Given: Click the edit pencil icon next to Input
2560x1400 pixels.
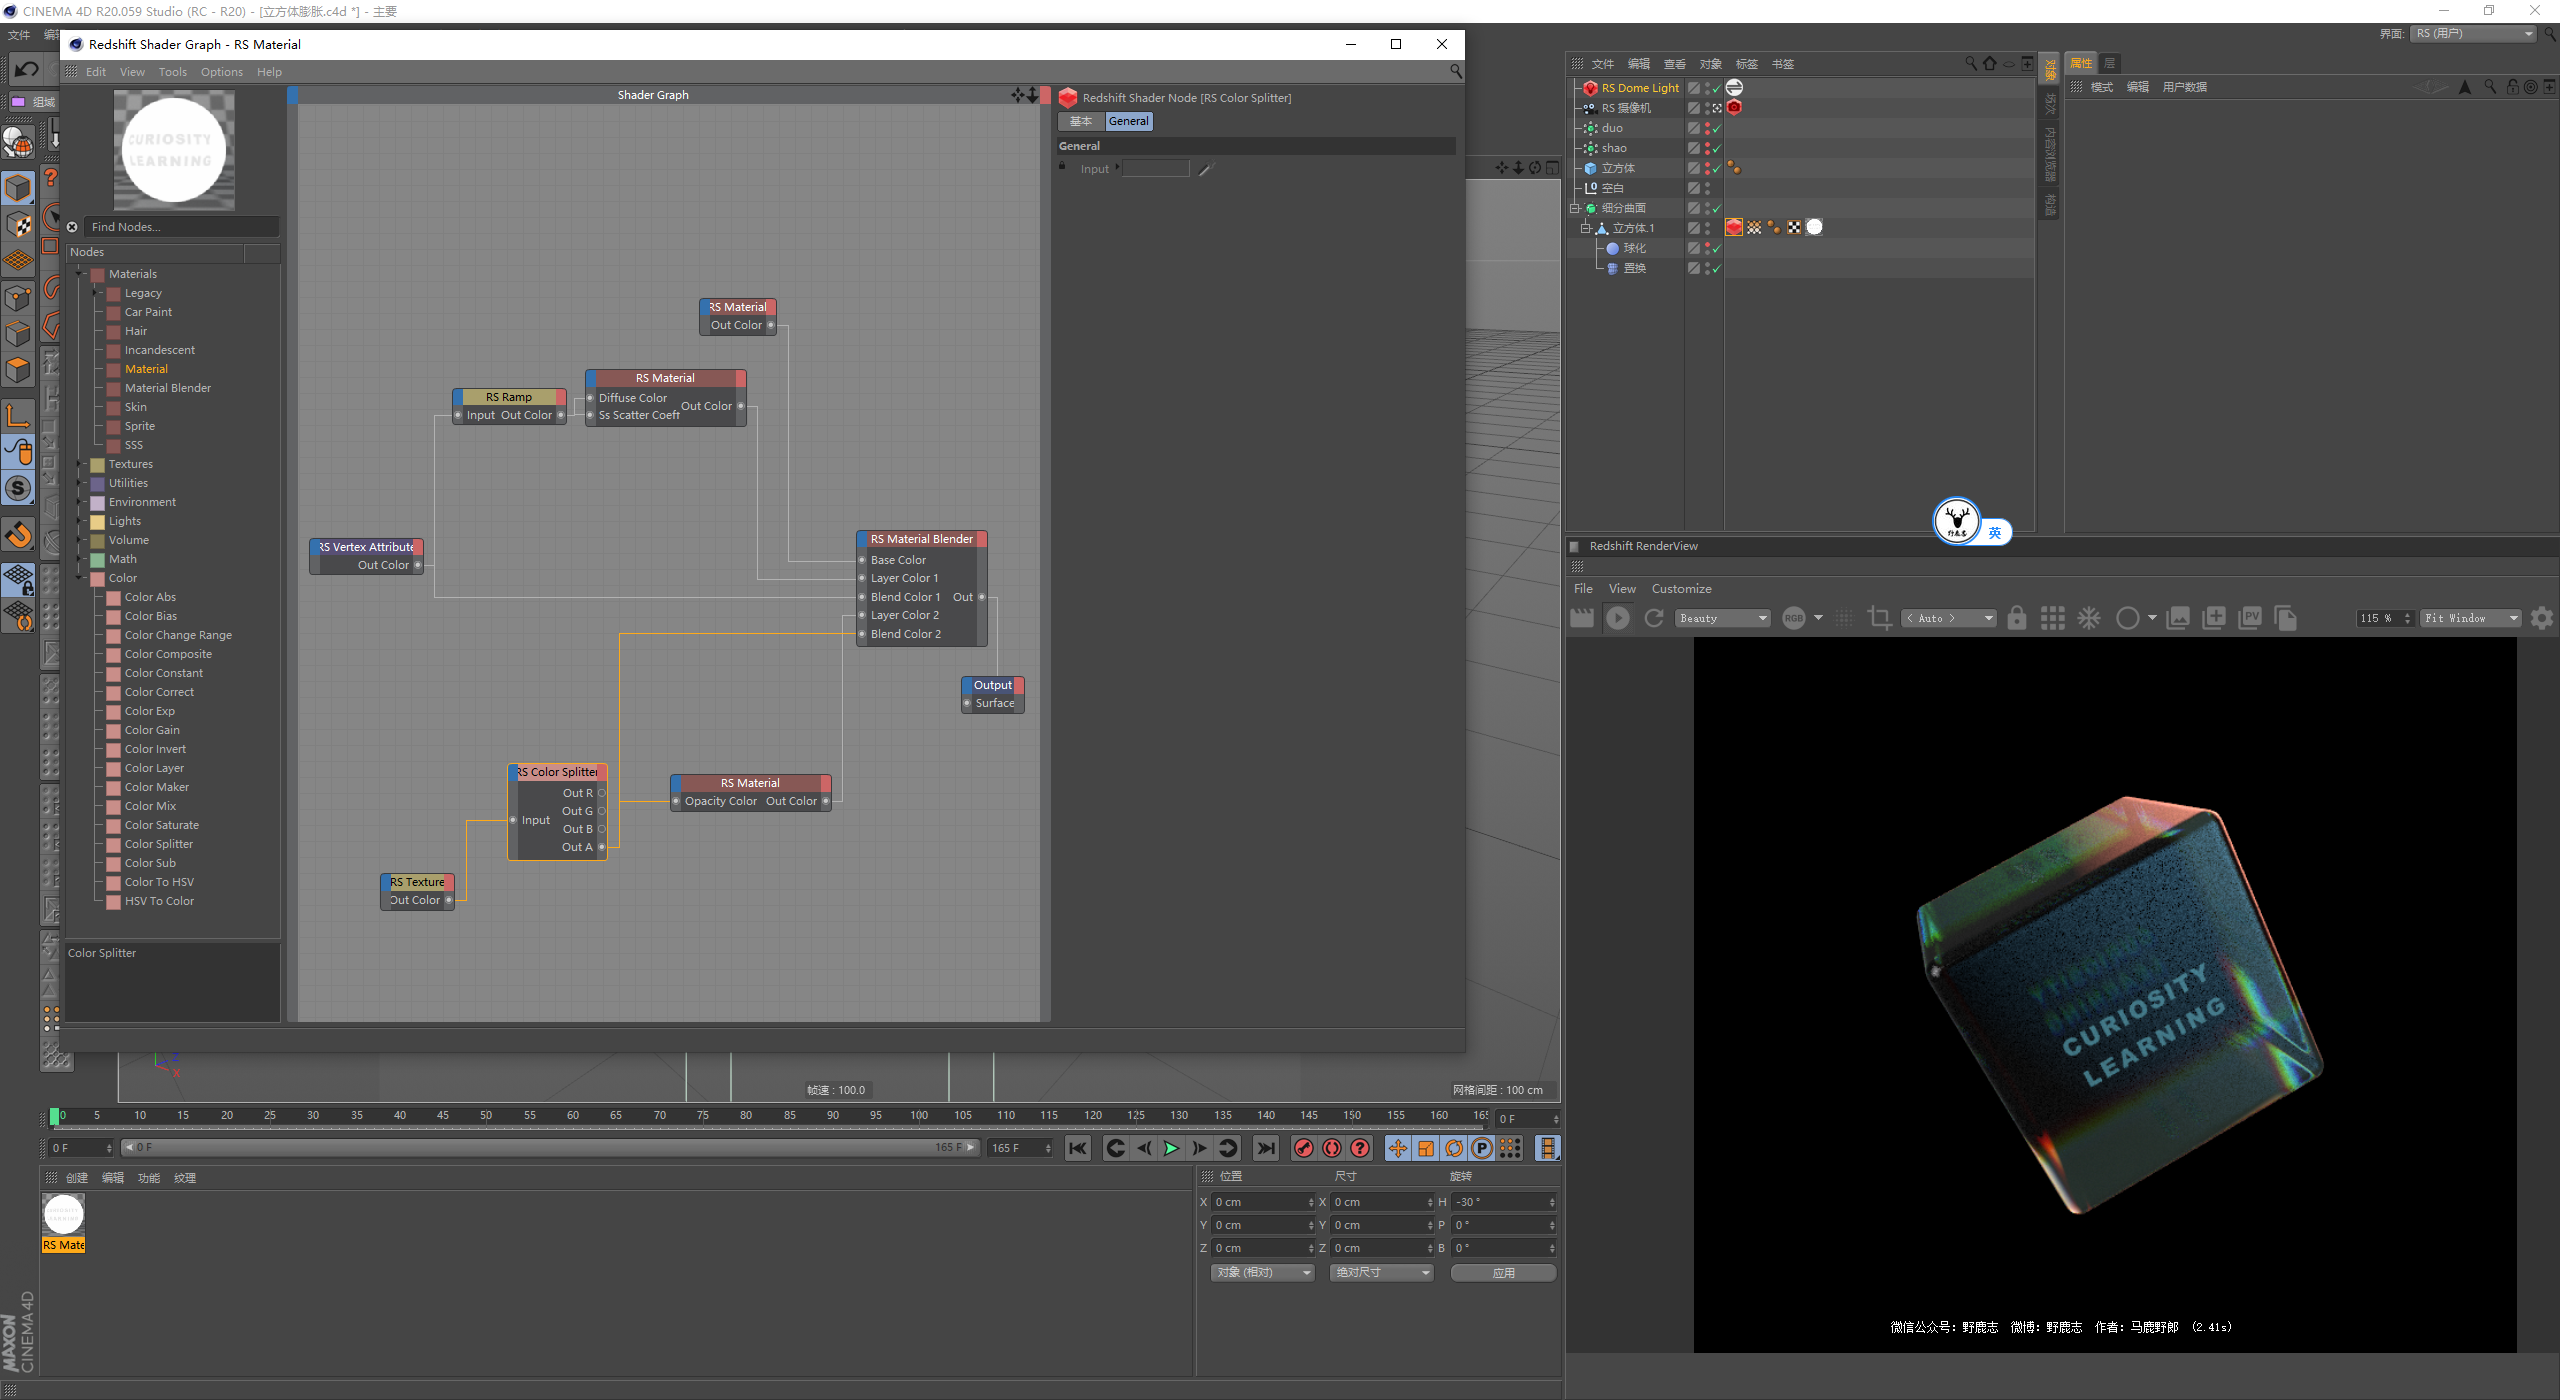Looking at the screenshot, I should [1206, 169].
